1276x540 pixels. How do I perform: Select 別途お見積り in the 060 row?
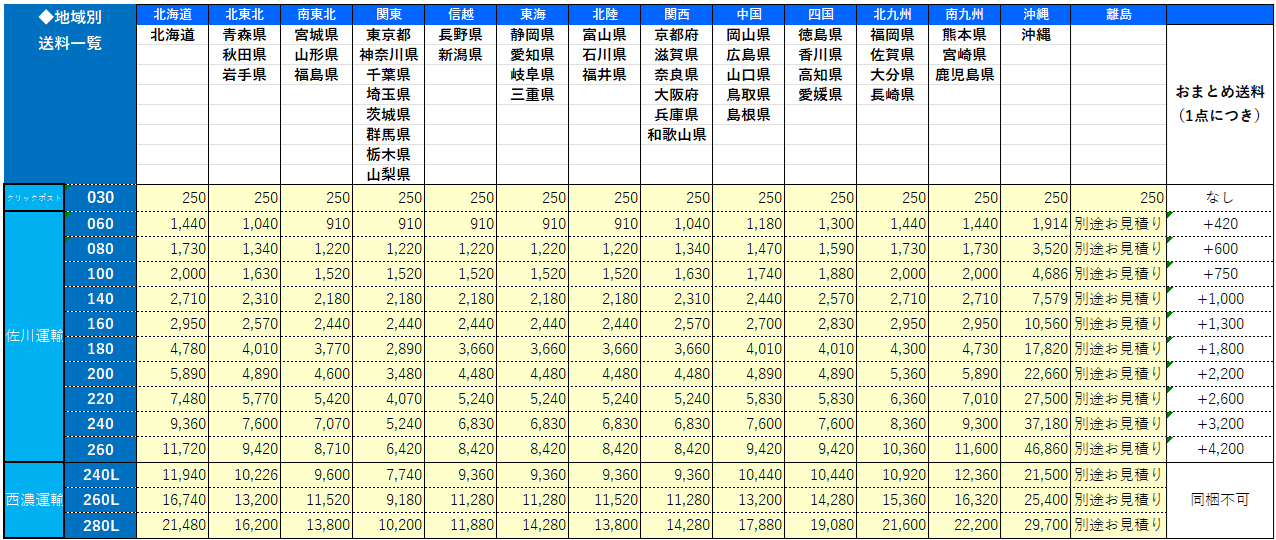click(1118, 223)
